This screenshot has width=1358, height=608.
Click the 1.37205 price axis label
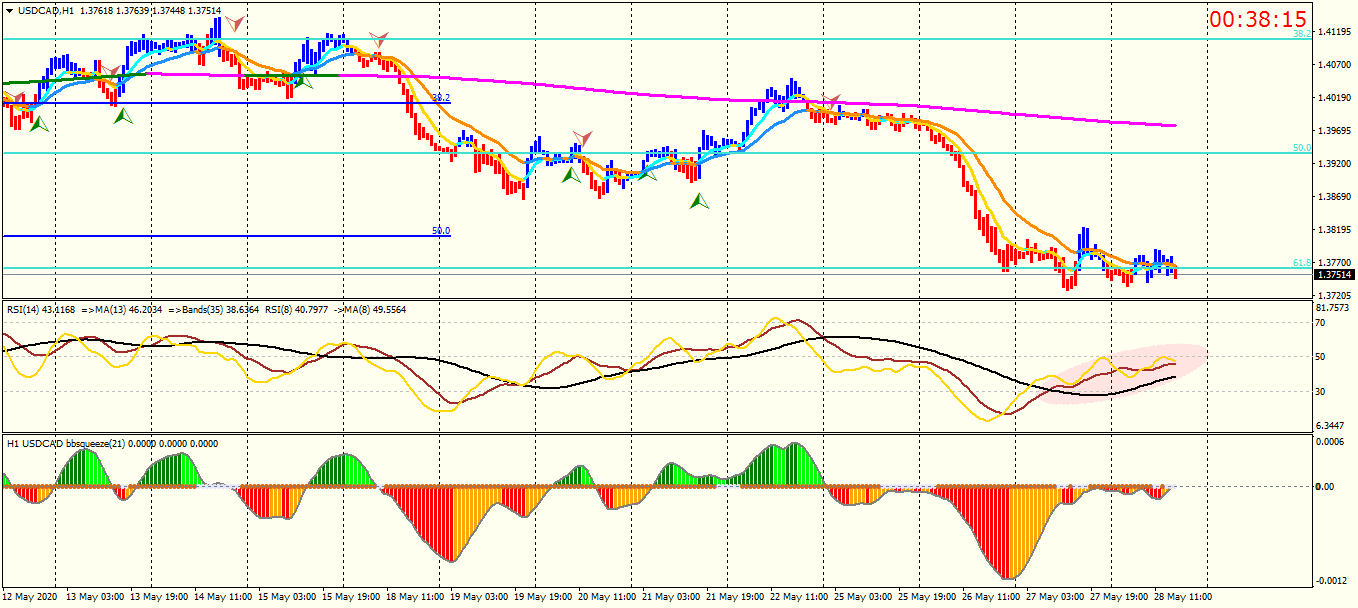pyautogui.click(x=1334, y=296)
